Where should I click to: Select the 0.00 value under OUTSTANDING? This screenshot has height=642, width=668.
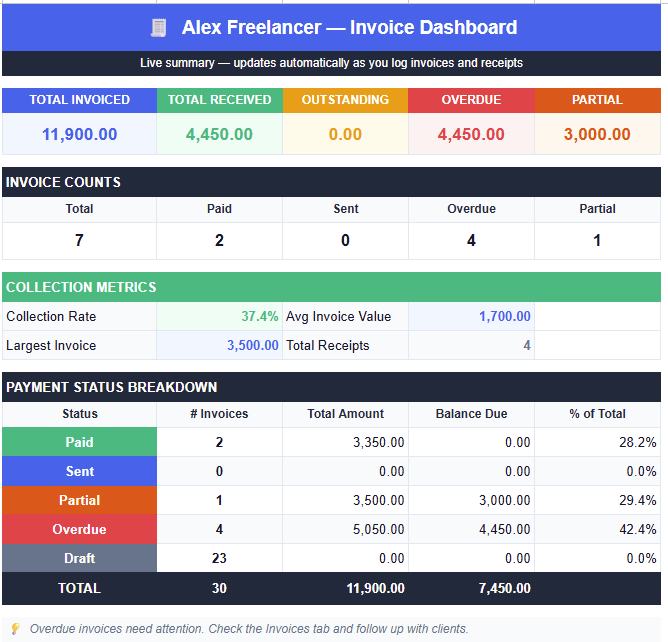(345, 134)
